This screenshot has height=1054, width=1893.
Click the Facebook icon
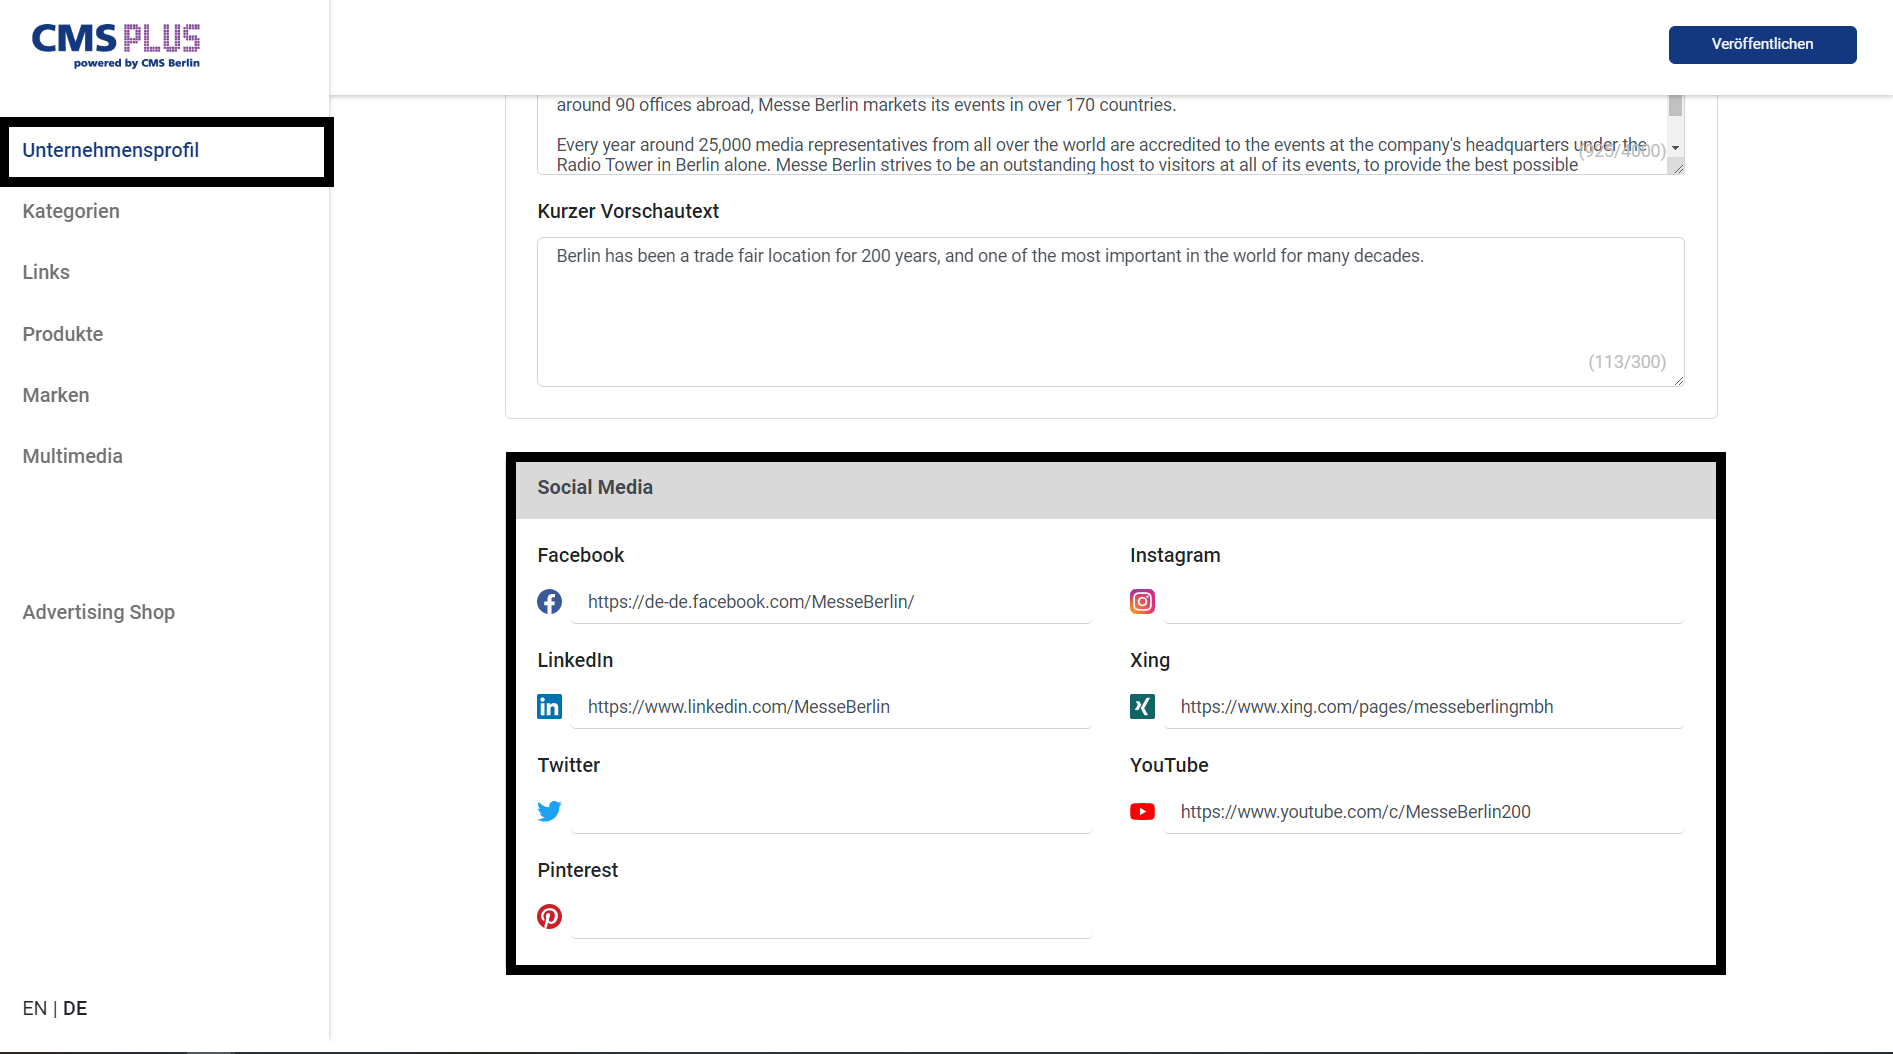549,602
